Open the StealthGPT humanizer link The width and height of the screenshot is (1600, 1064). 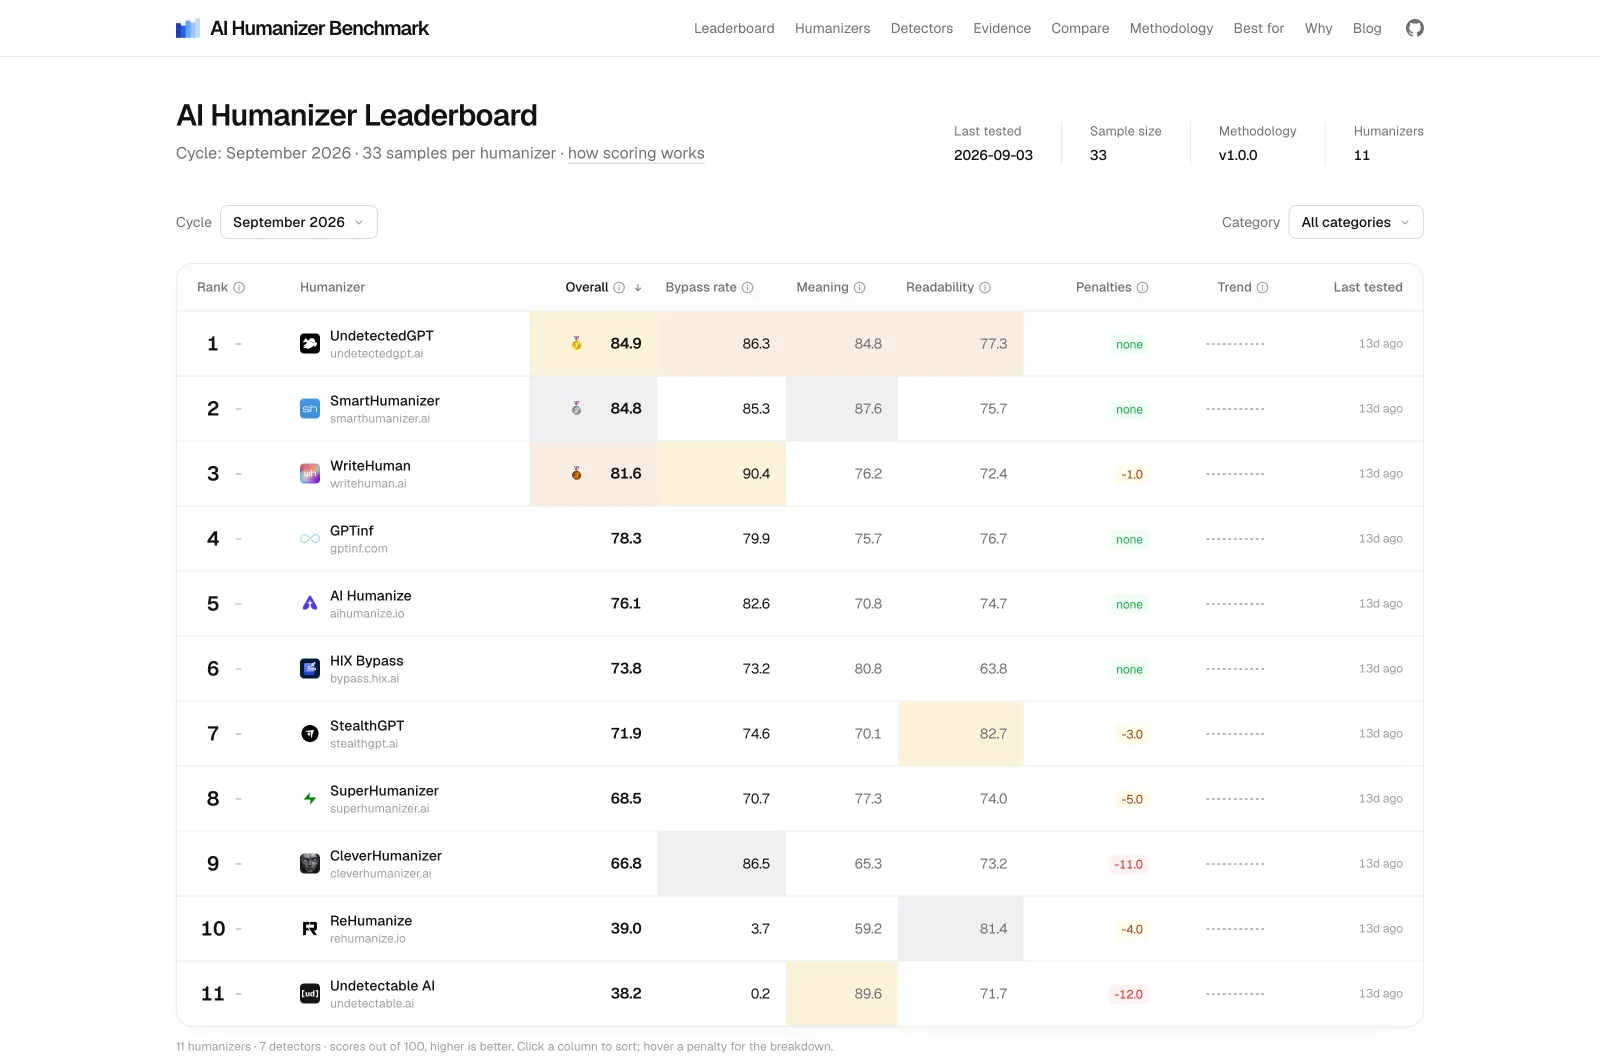pyautogui.click(x=367, y=726)
